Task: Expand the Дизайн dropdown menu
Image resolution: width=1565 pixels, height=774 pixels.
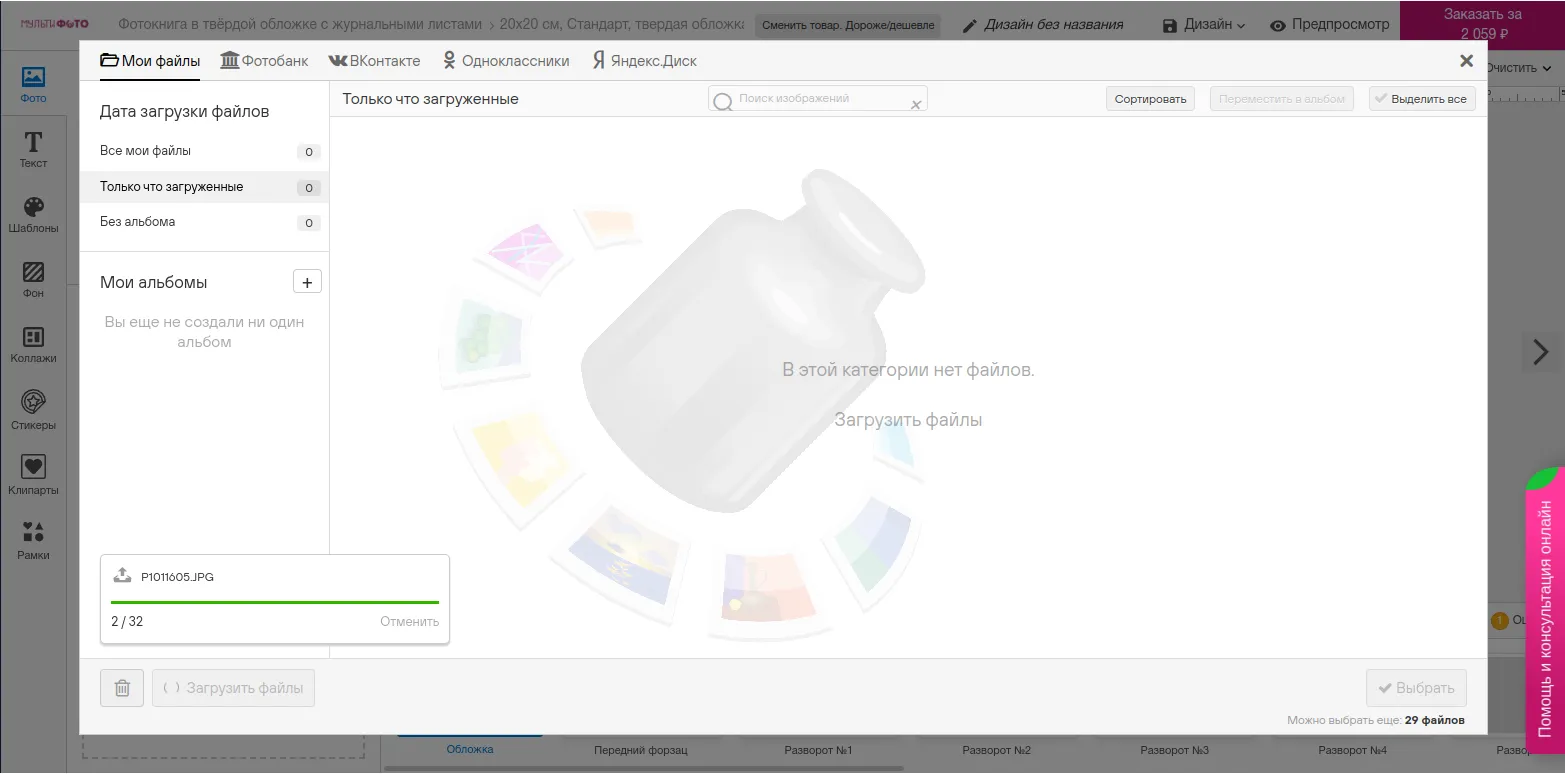Action: 1204,25
